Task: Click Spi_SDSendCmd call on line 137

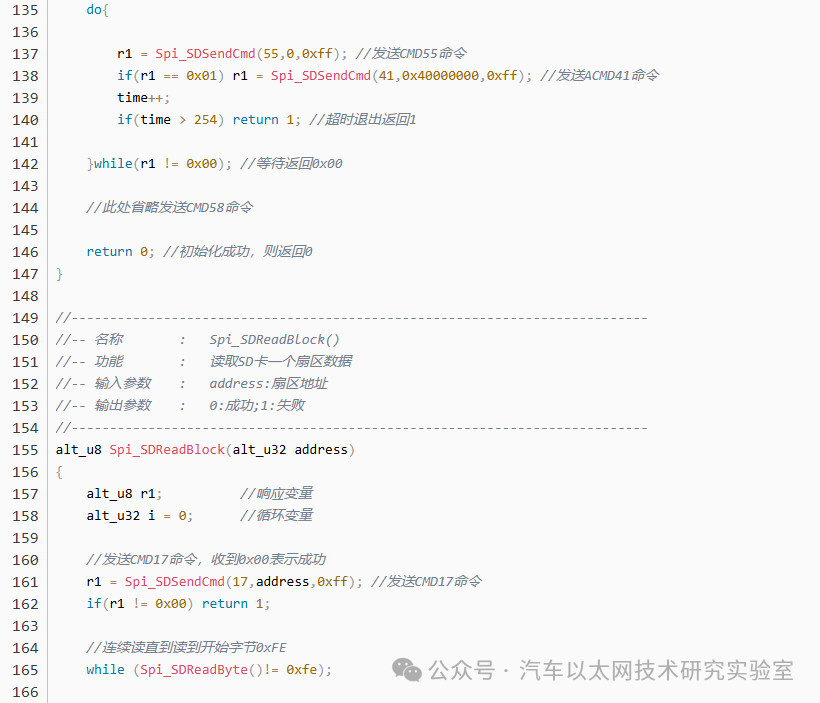Action: pyautogui.click(x=205, y=53)
